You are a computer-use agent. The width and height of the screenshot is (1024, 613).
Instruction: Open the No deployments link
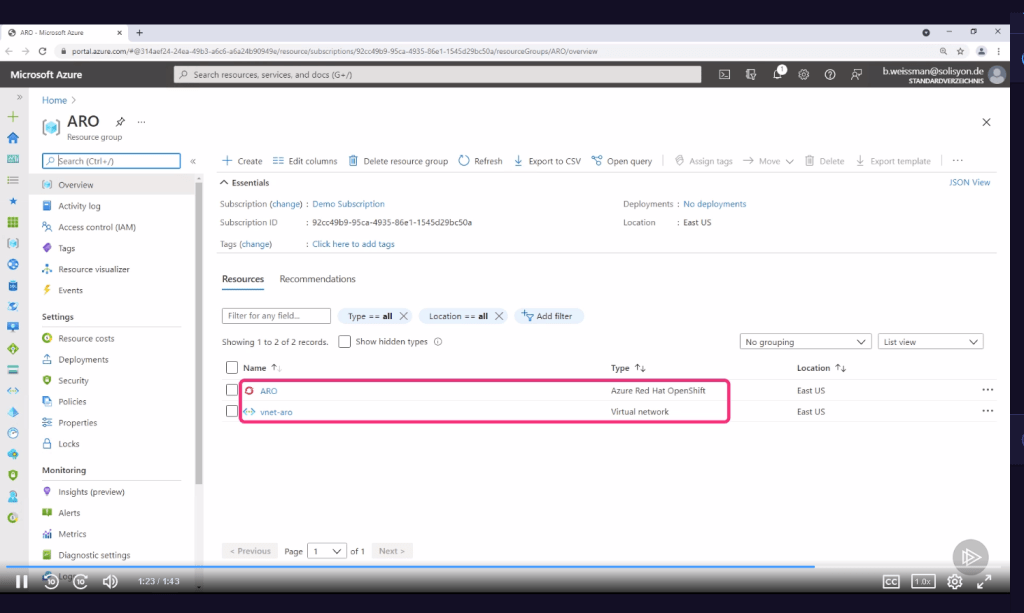point(714,204)
